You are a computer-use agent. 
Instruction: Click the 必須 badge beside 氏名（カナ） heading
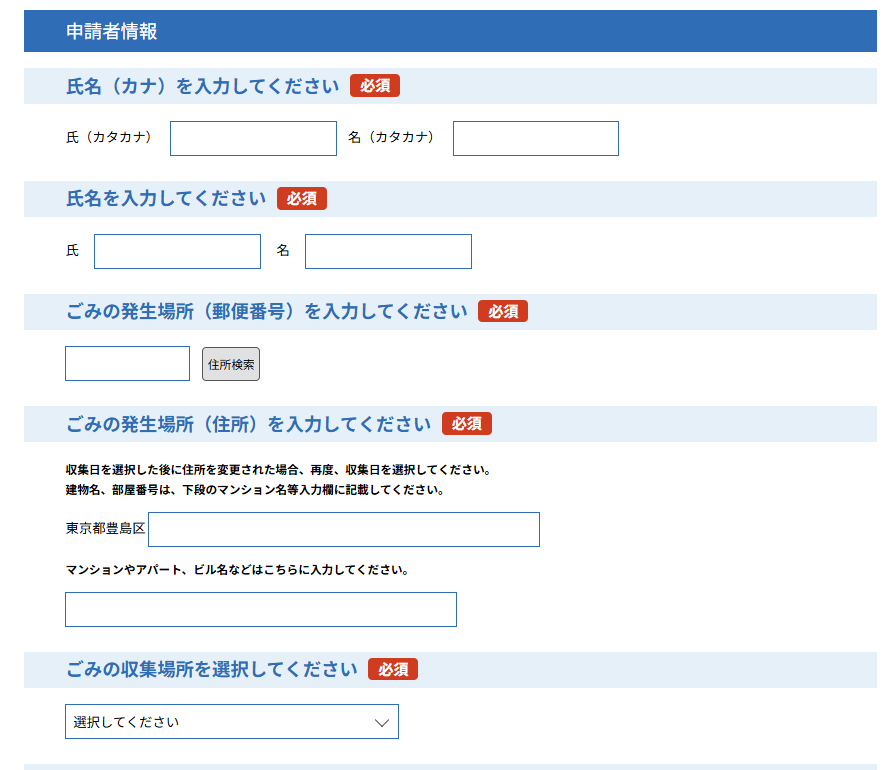pyautogui.click(x=375, y=87)
